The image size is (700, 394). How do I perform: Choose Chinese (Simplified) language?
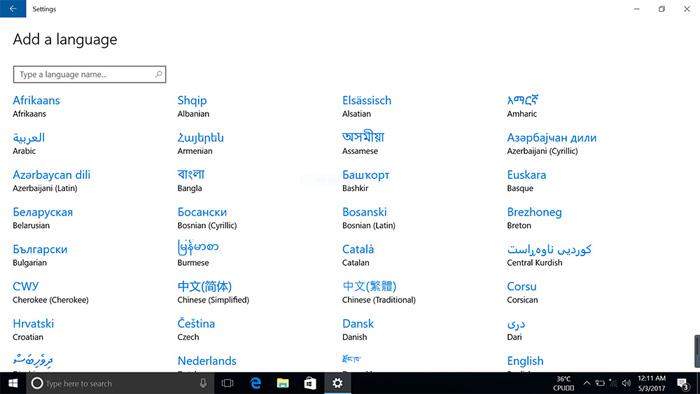click(213, 292)
